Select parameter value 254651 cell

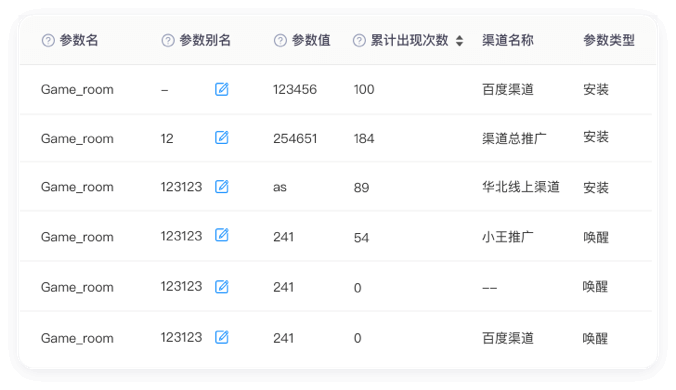coord(295,138)
